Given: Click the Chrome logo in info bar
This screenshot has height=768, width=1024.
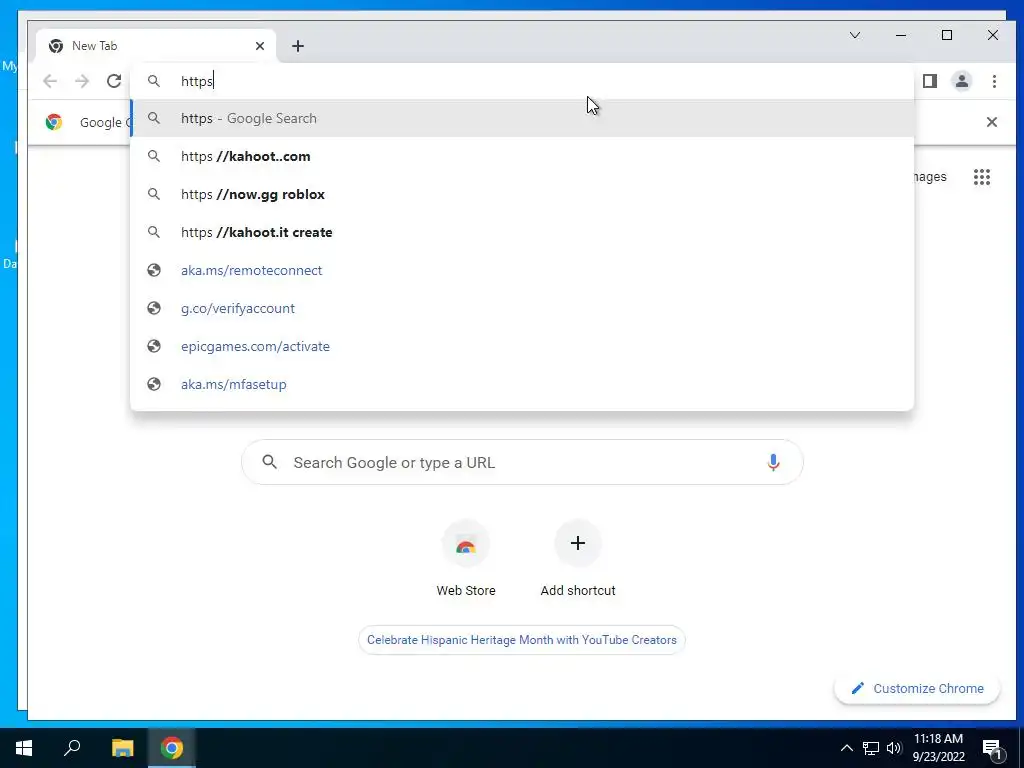Looking at the screenshot, I should [x=54, y=122].
